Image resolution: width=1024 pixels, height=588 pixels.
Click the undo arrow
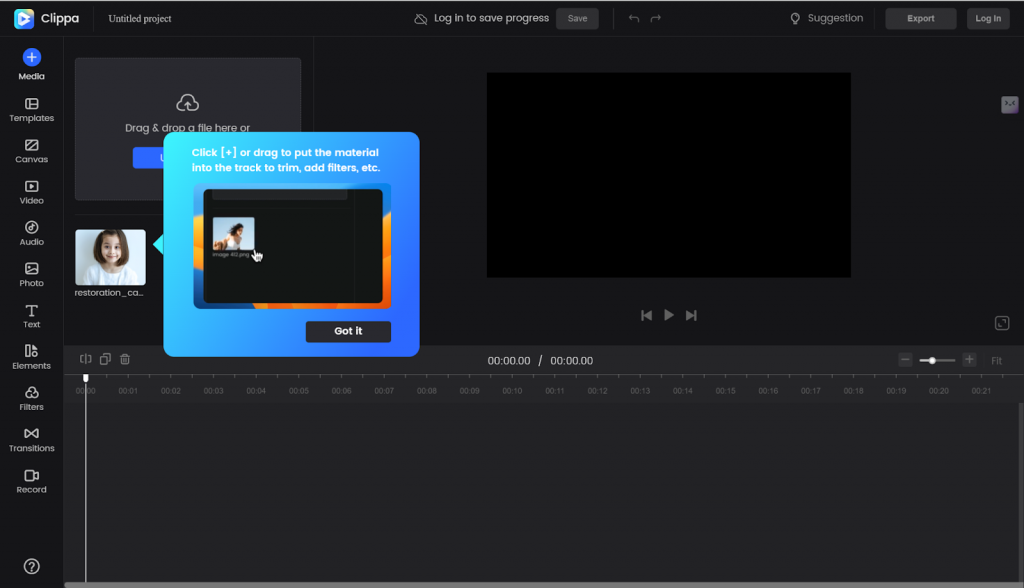coord(633,18)
